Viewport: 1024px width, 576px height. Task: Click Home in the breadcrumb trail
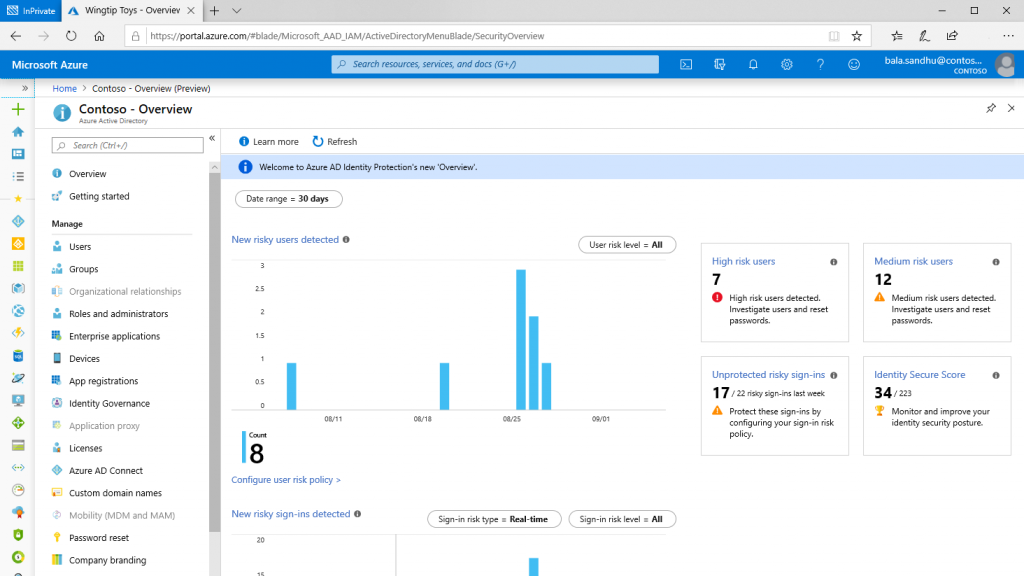(x=64, y=88)
